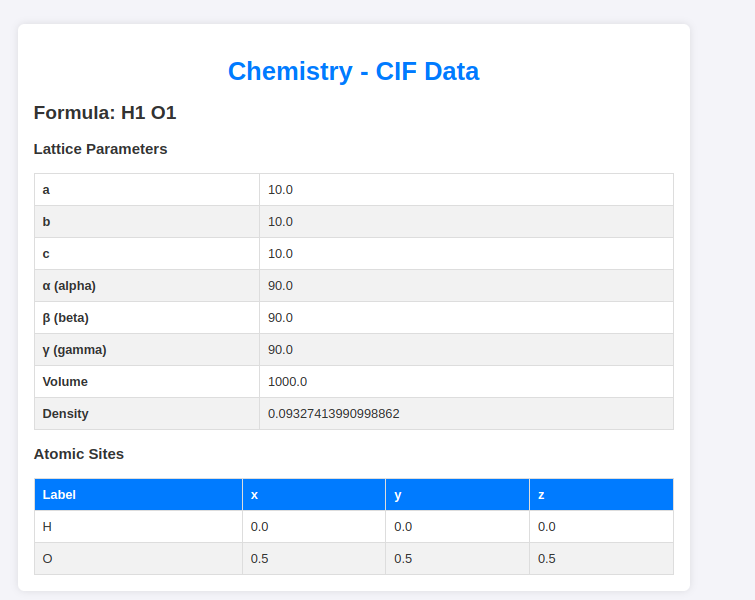Select the O atom label cell
The image size is (755, 600).
point(138,559)
